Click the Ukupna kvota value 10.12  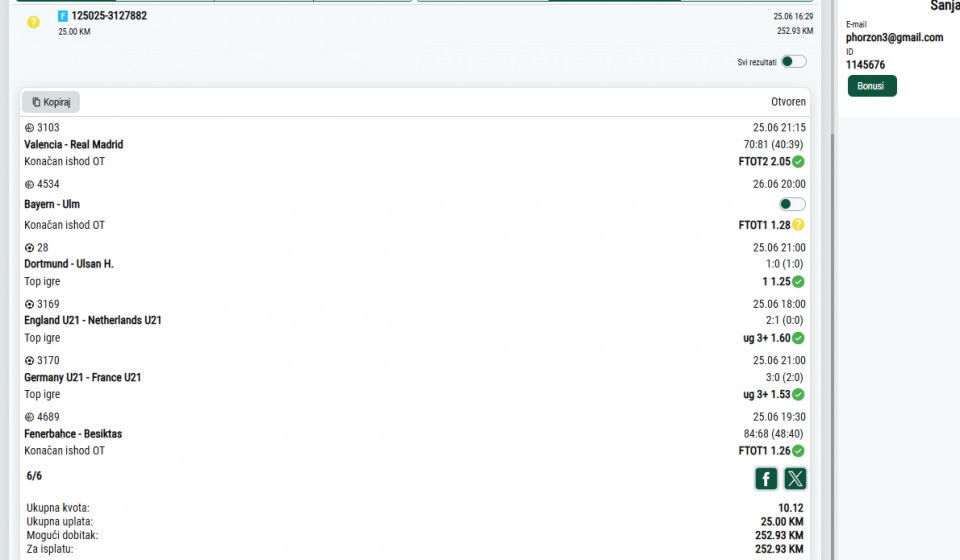click(x=790, y=508)
